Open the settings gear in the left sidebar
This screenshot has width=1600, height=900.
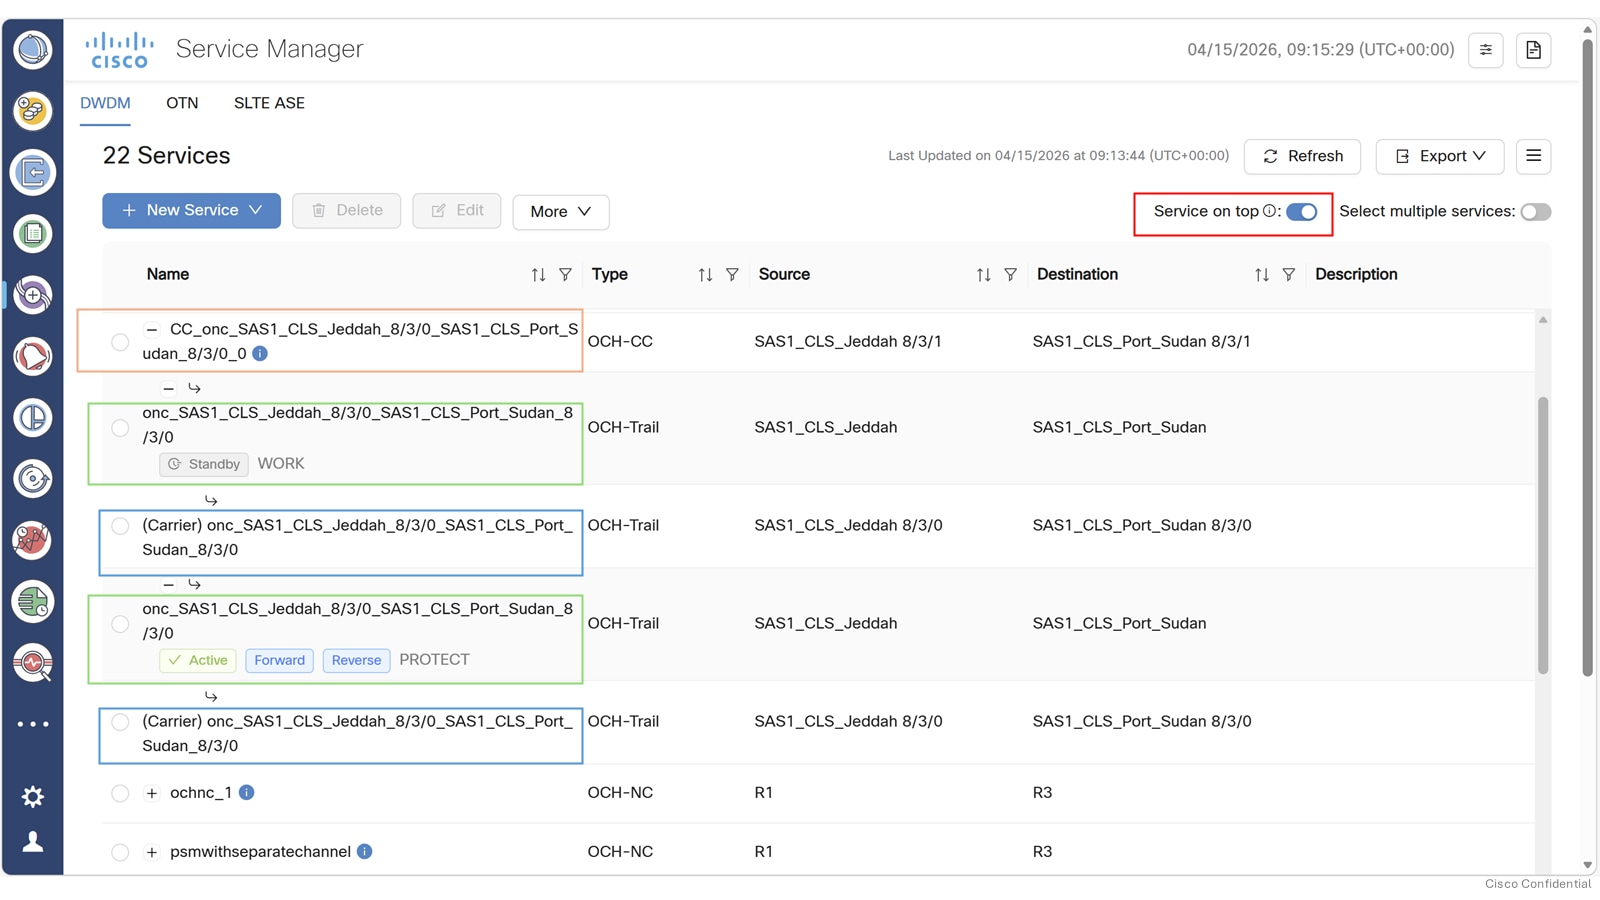click(x=33, y=796)
